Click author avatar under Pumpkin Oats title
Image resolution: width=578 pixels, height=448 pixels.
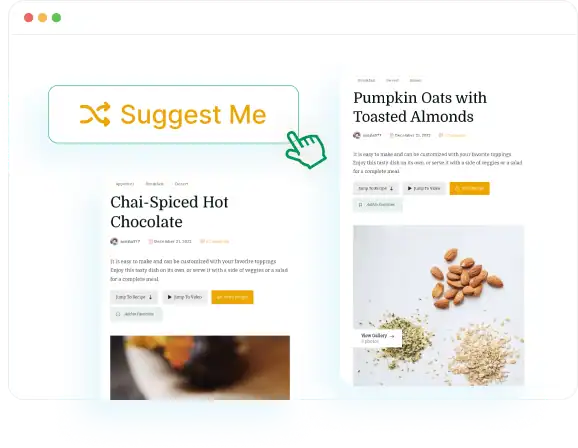click(356, 135)
